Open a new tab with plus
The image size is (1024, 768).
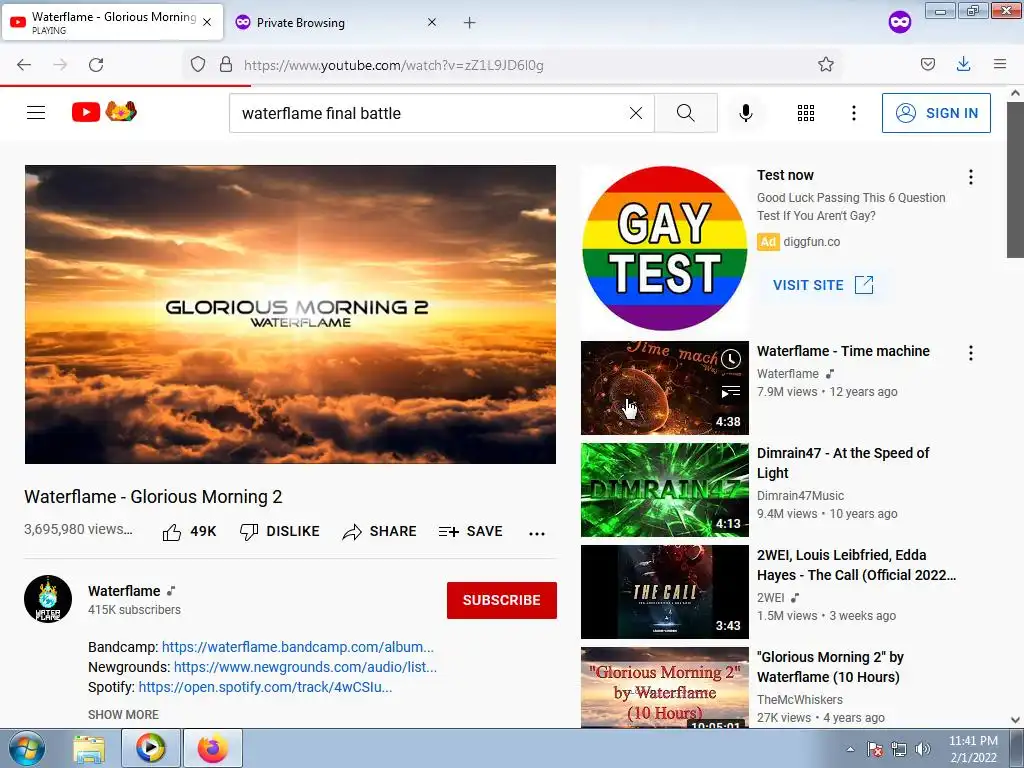[470, 23]
